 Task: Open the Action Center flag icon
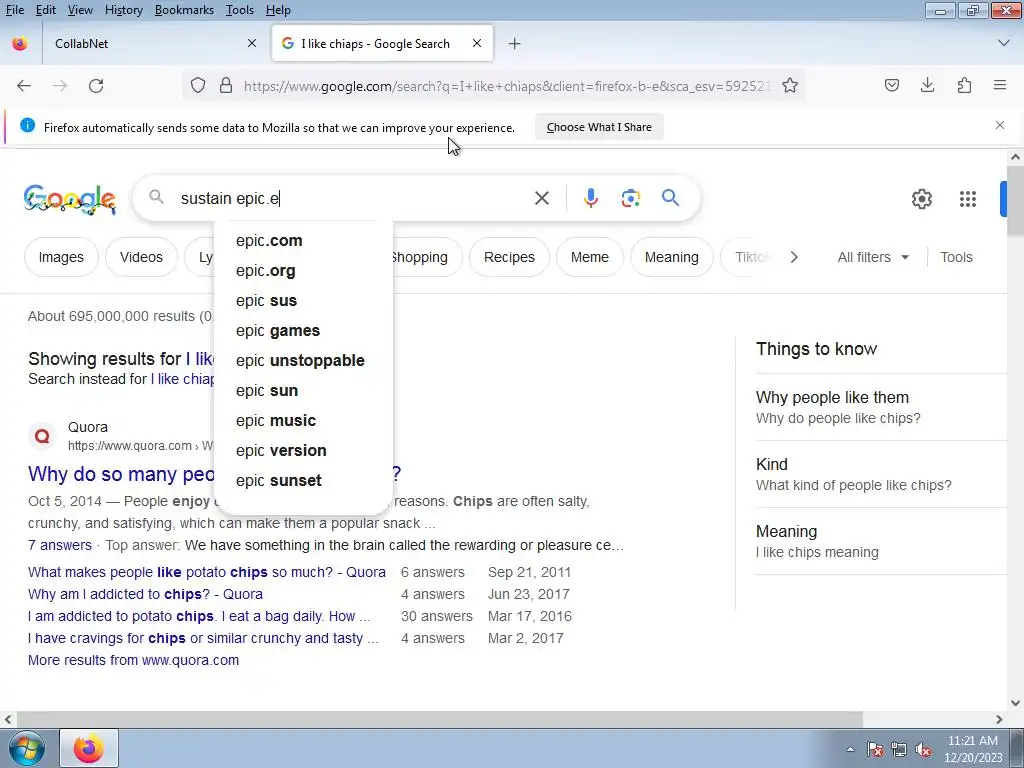point(875,750)
